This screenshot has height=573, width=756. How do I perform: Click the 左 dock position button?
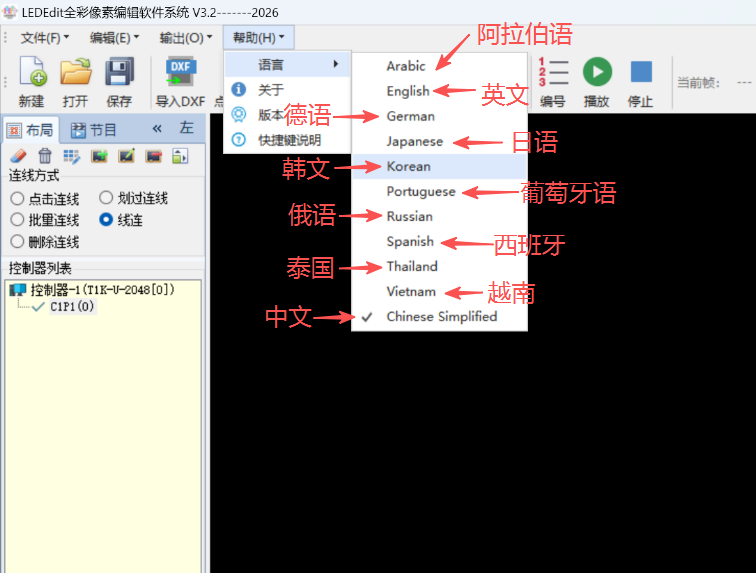click(187, 128)
